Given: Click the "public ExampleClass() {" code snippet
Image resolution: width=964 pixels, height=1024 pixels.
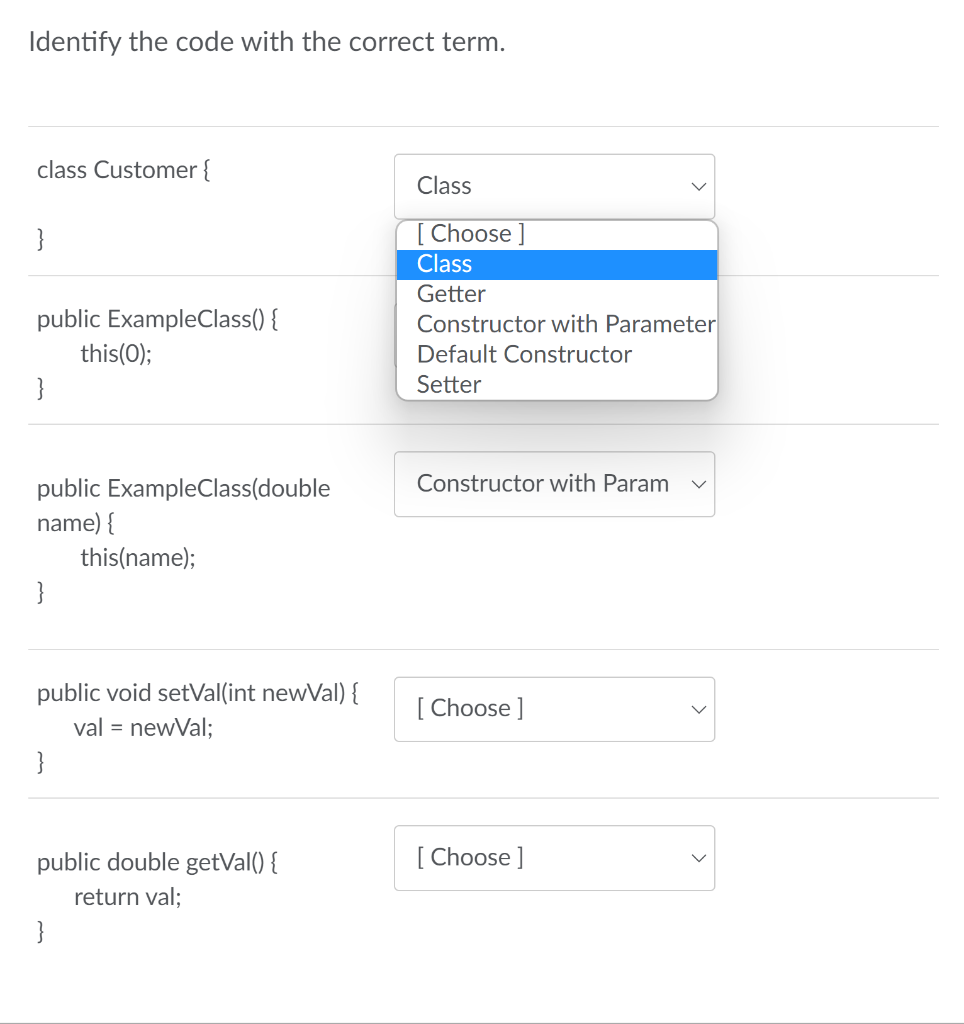Looking at the screenshot, I should [158, 319].
